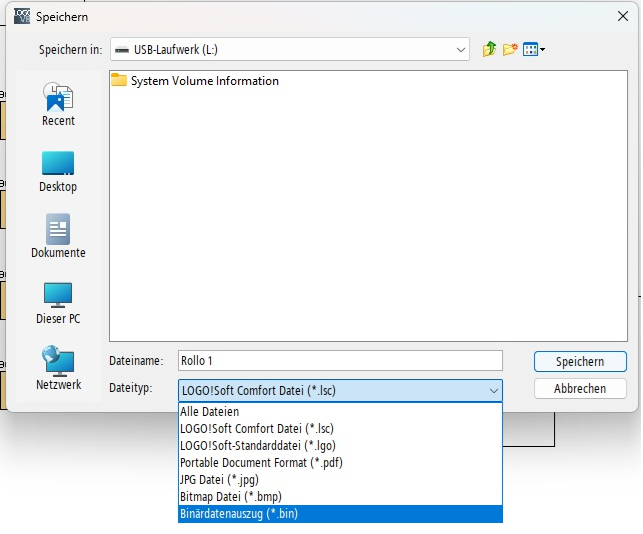The height and width of the screenshot is (534, 643).
Task: Open the view menu icon
Action: (534, 50)
